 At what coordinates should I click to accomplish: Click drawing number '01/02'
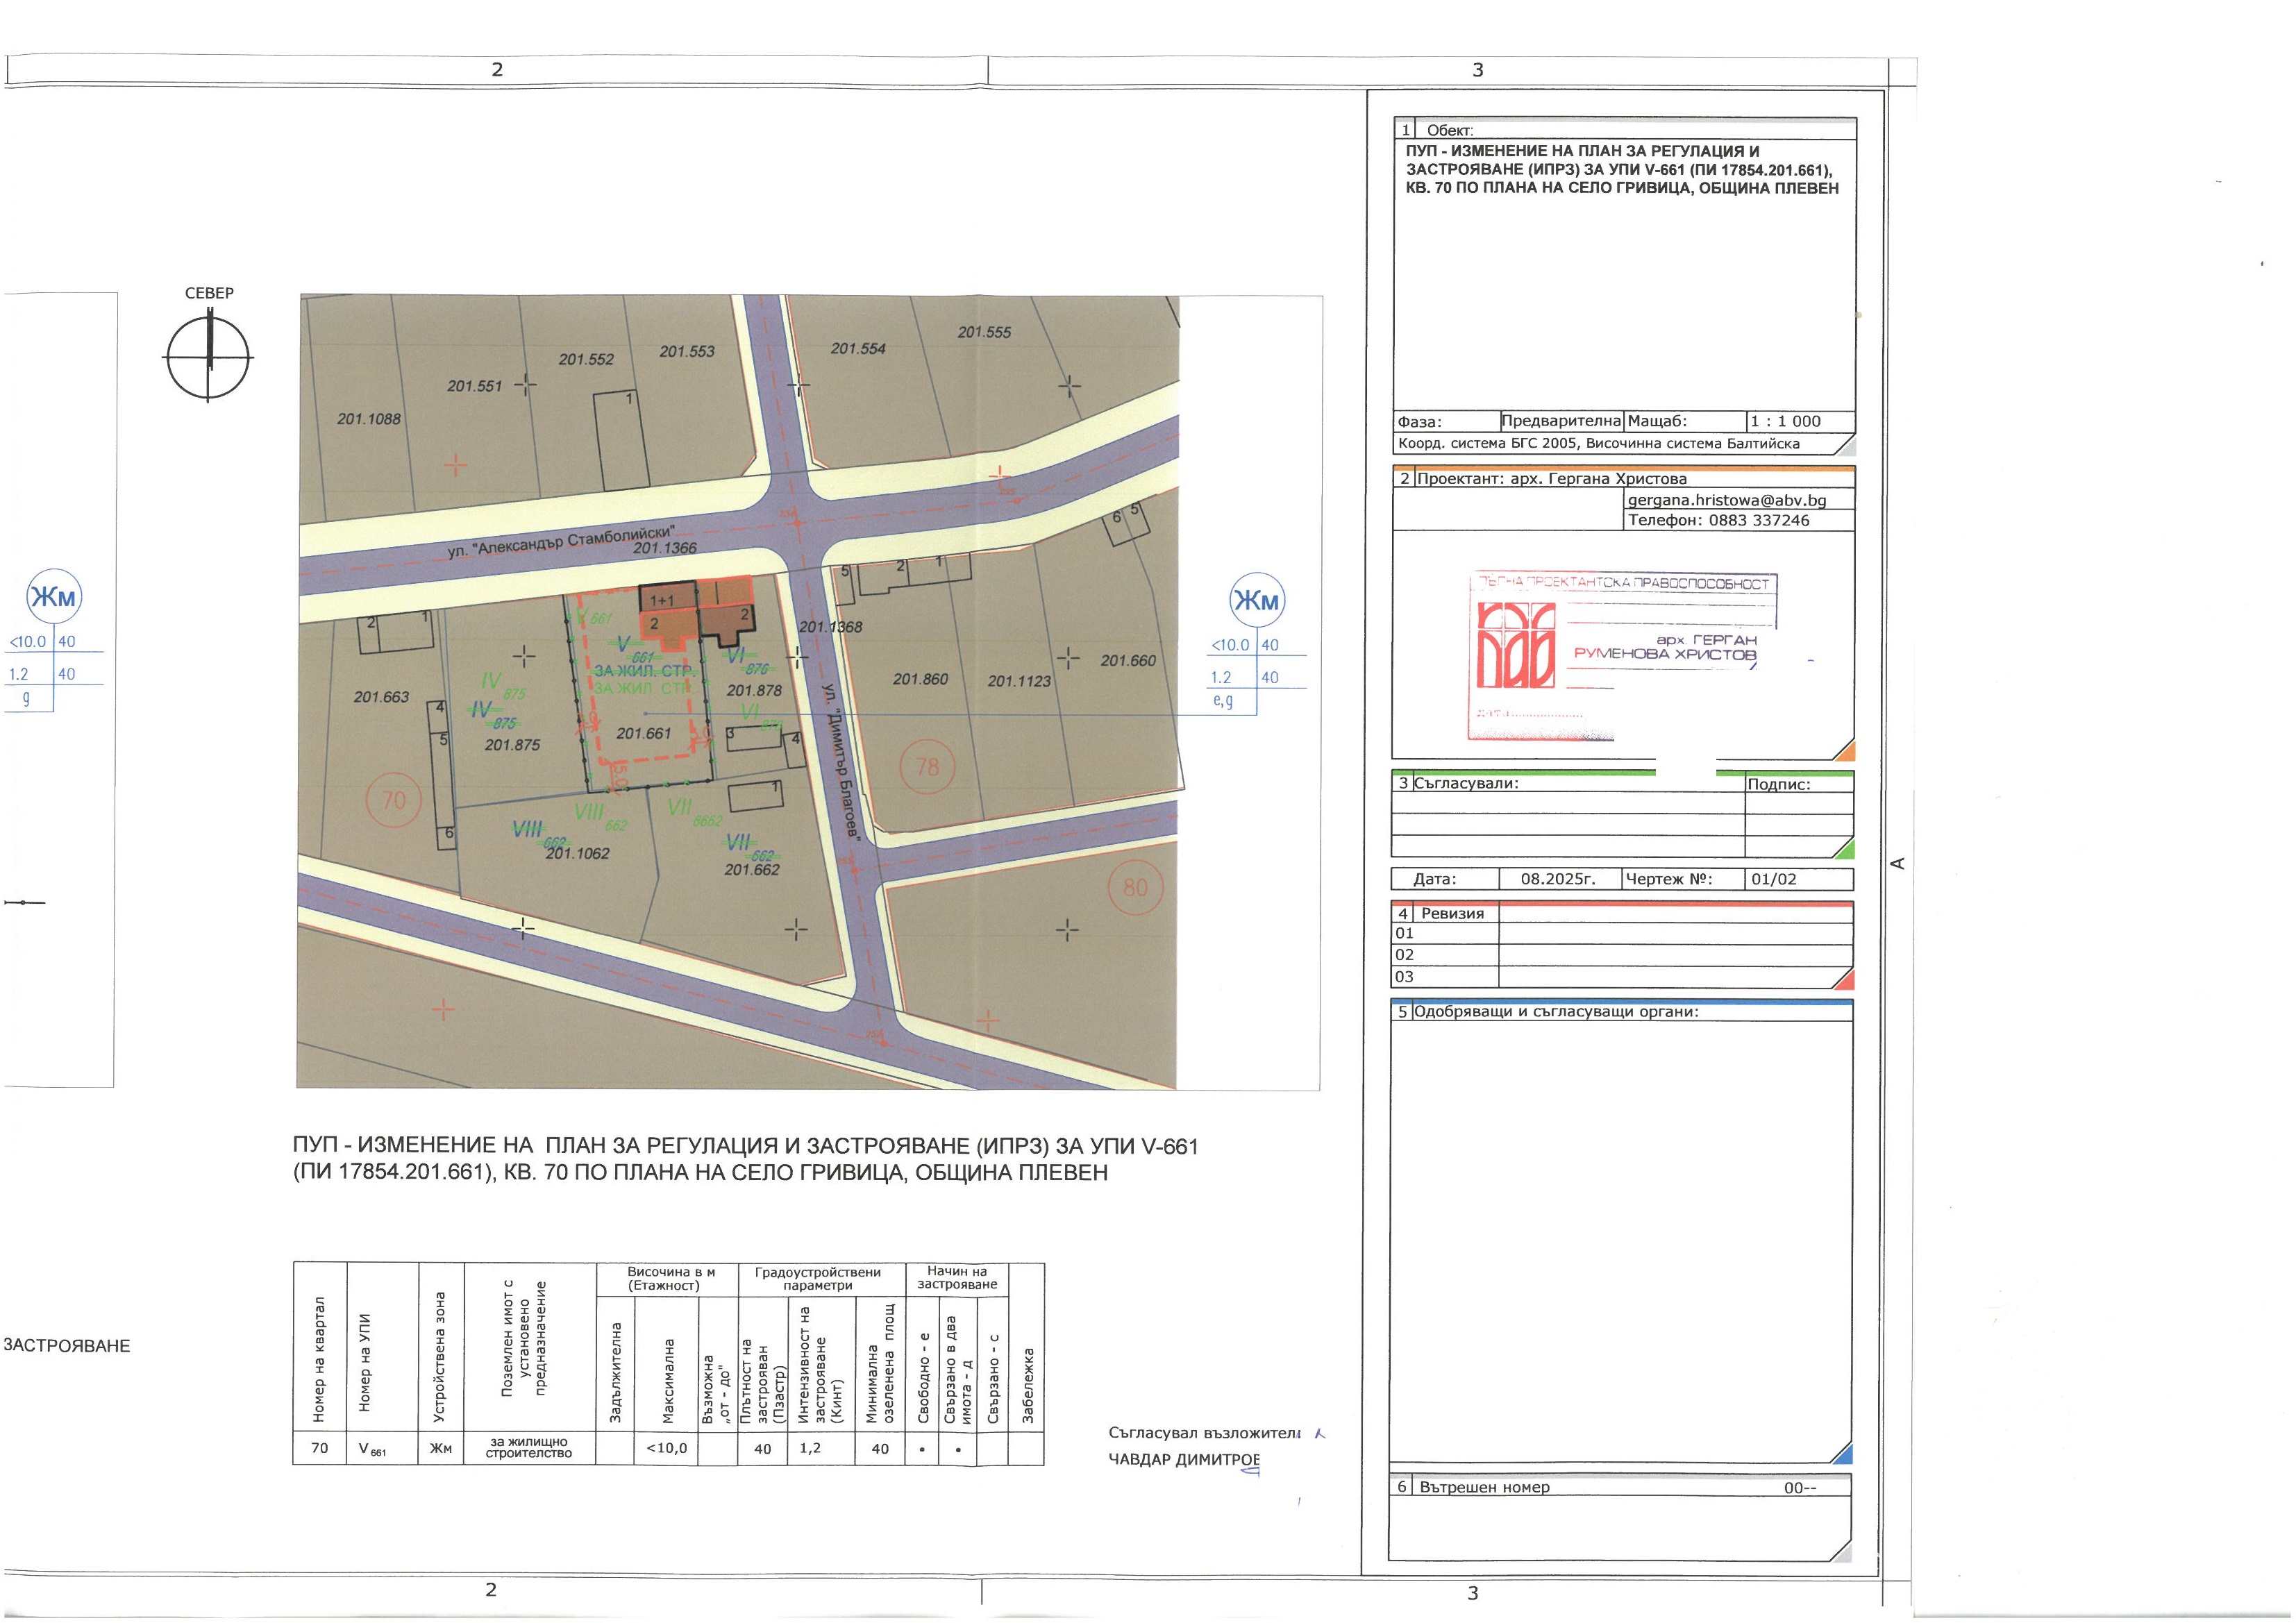1774,879
